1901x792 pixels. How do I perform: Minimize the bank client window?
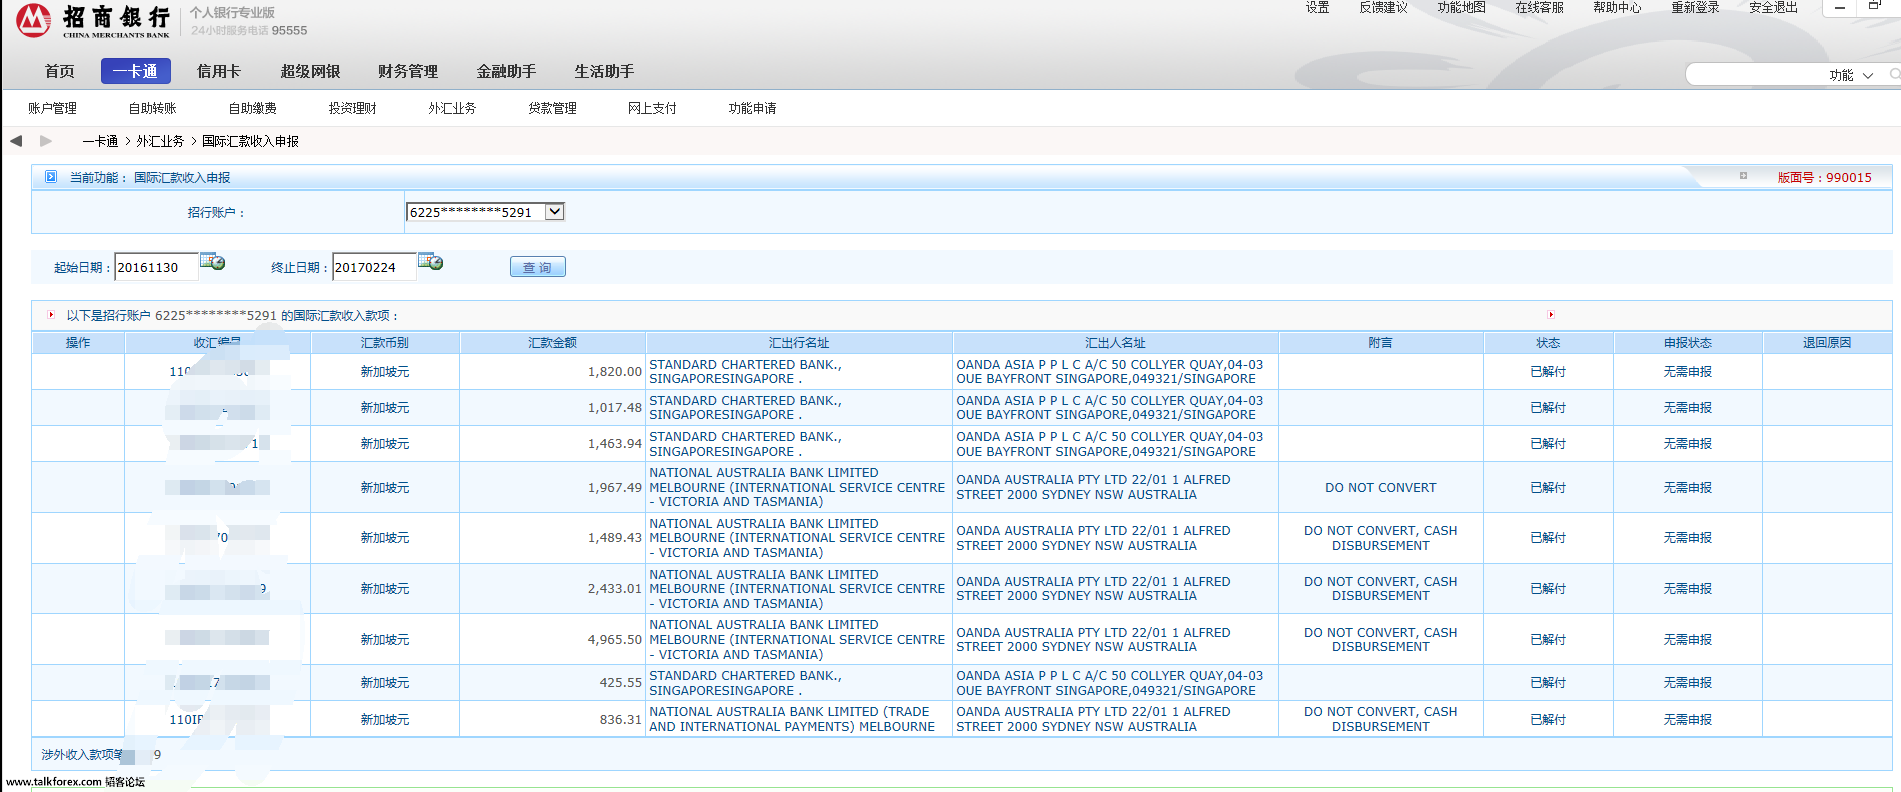(1840, 8)
